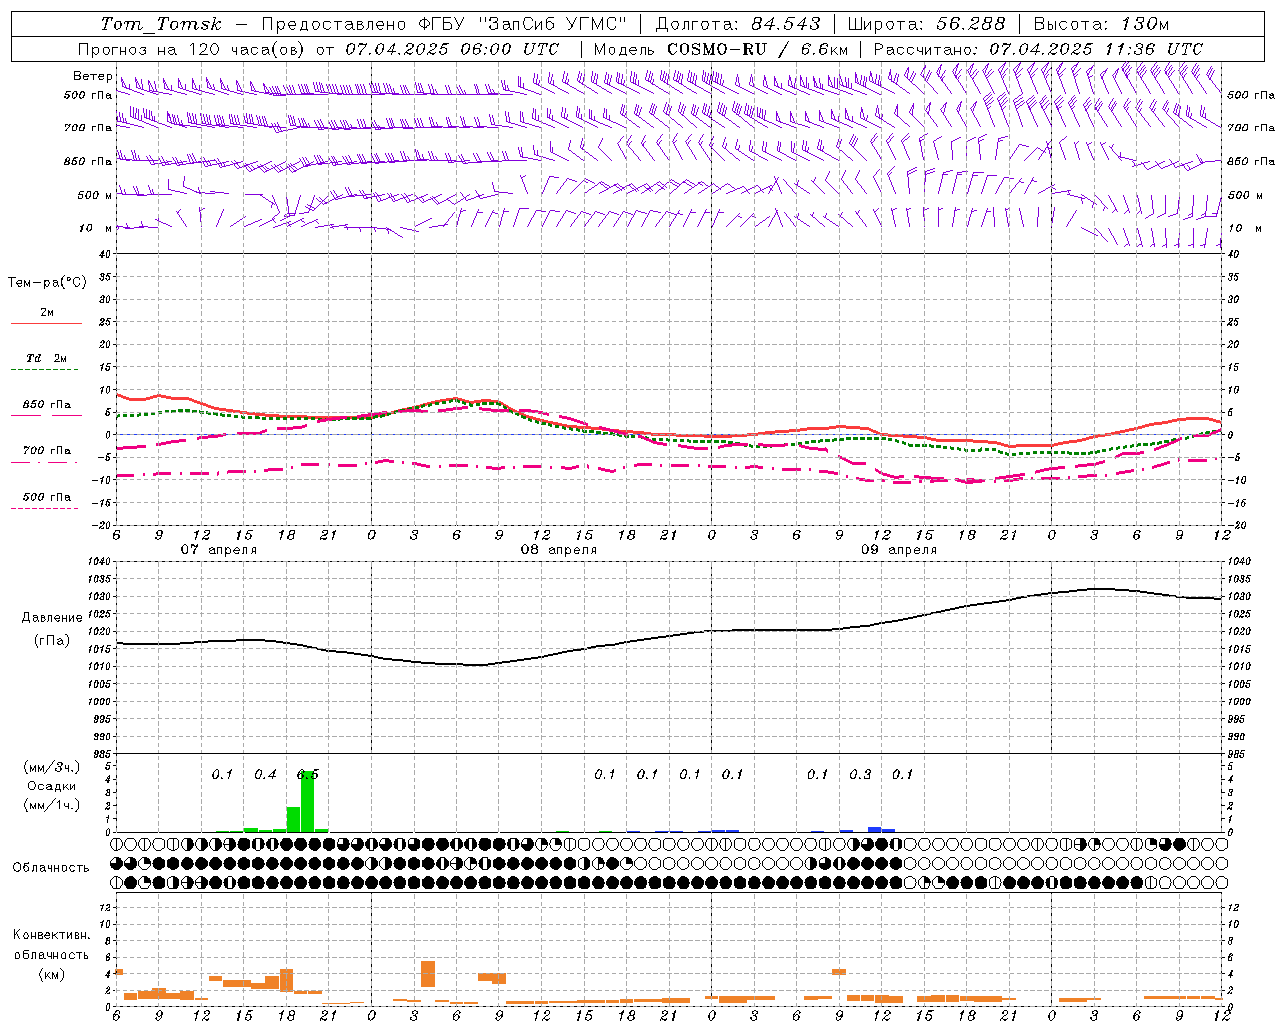Click the 09 апреля date label
The image size is (1280, 1024).
(898, 549)
